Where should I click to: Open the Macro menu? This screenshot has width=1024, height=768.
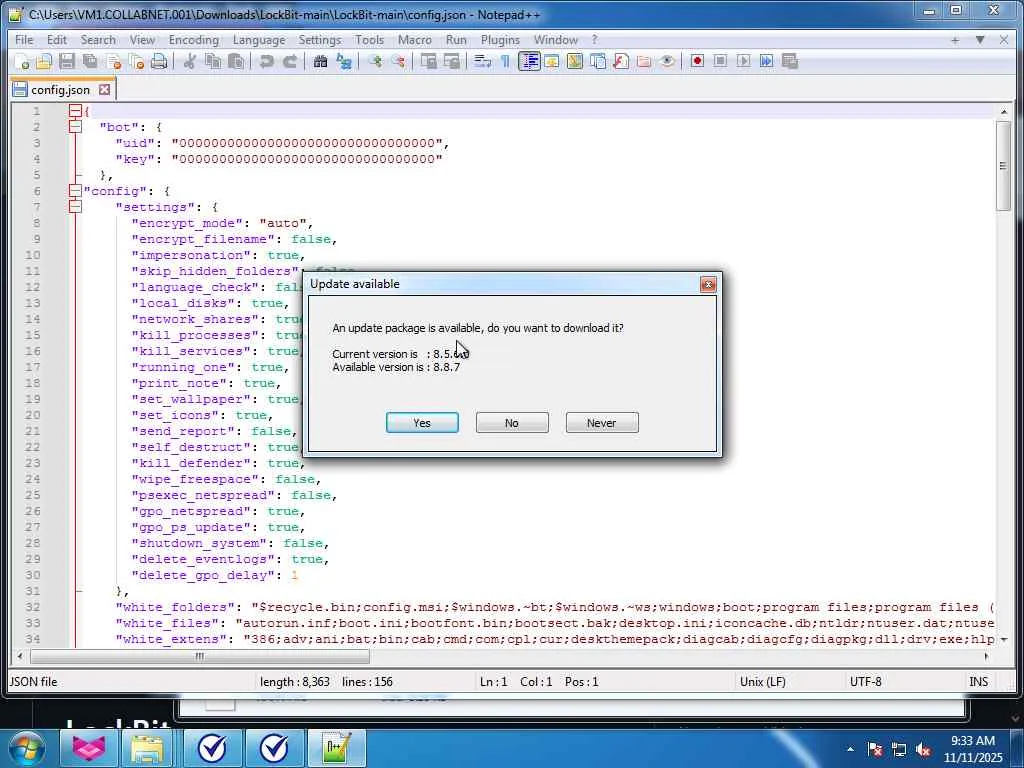coord(415,40)
